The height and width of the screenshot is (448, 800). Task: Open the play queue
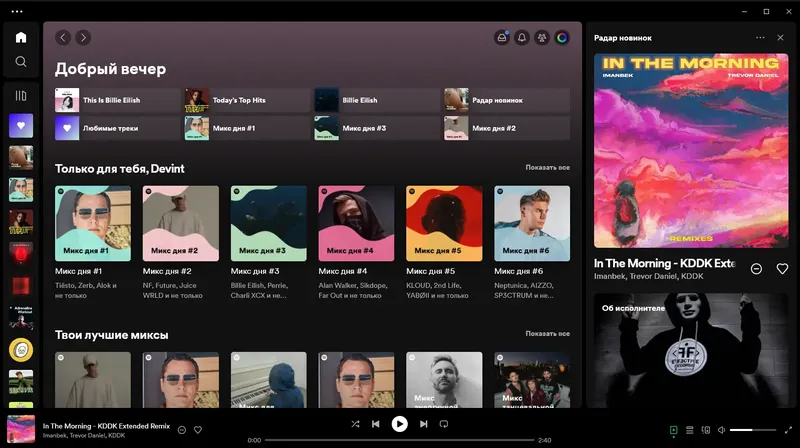[690, 430]
